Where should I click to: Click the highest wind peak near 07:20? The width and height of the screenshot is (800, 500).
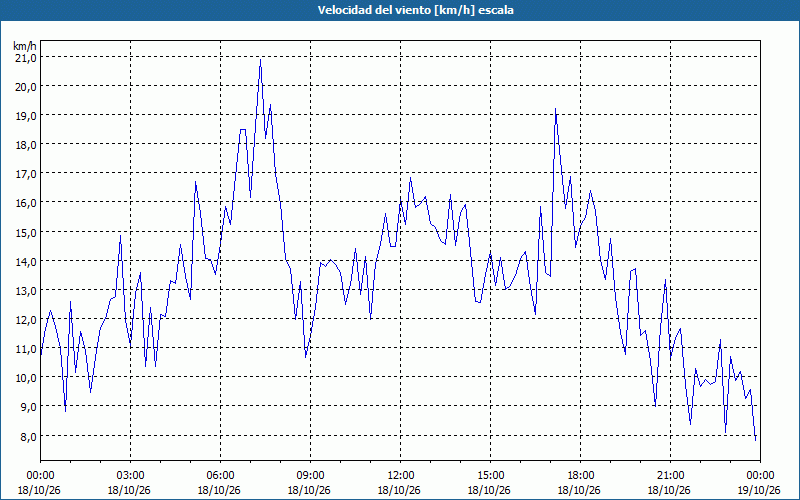[260, 60]
